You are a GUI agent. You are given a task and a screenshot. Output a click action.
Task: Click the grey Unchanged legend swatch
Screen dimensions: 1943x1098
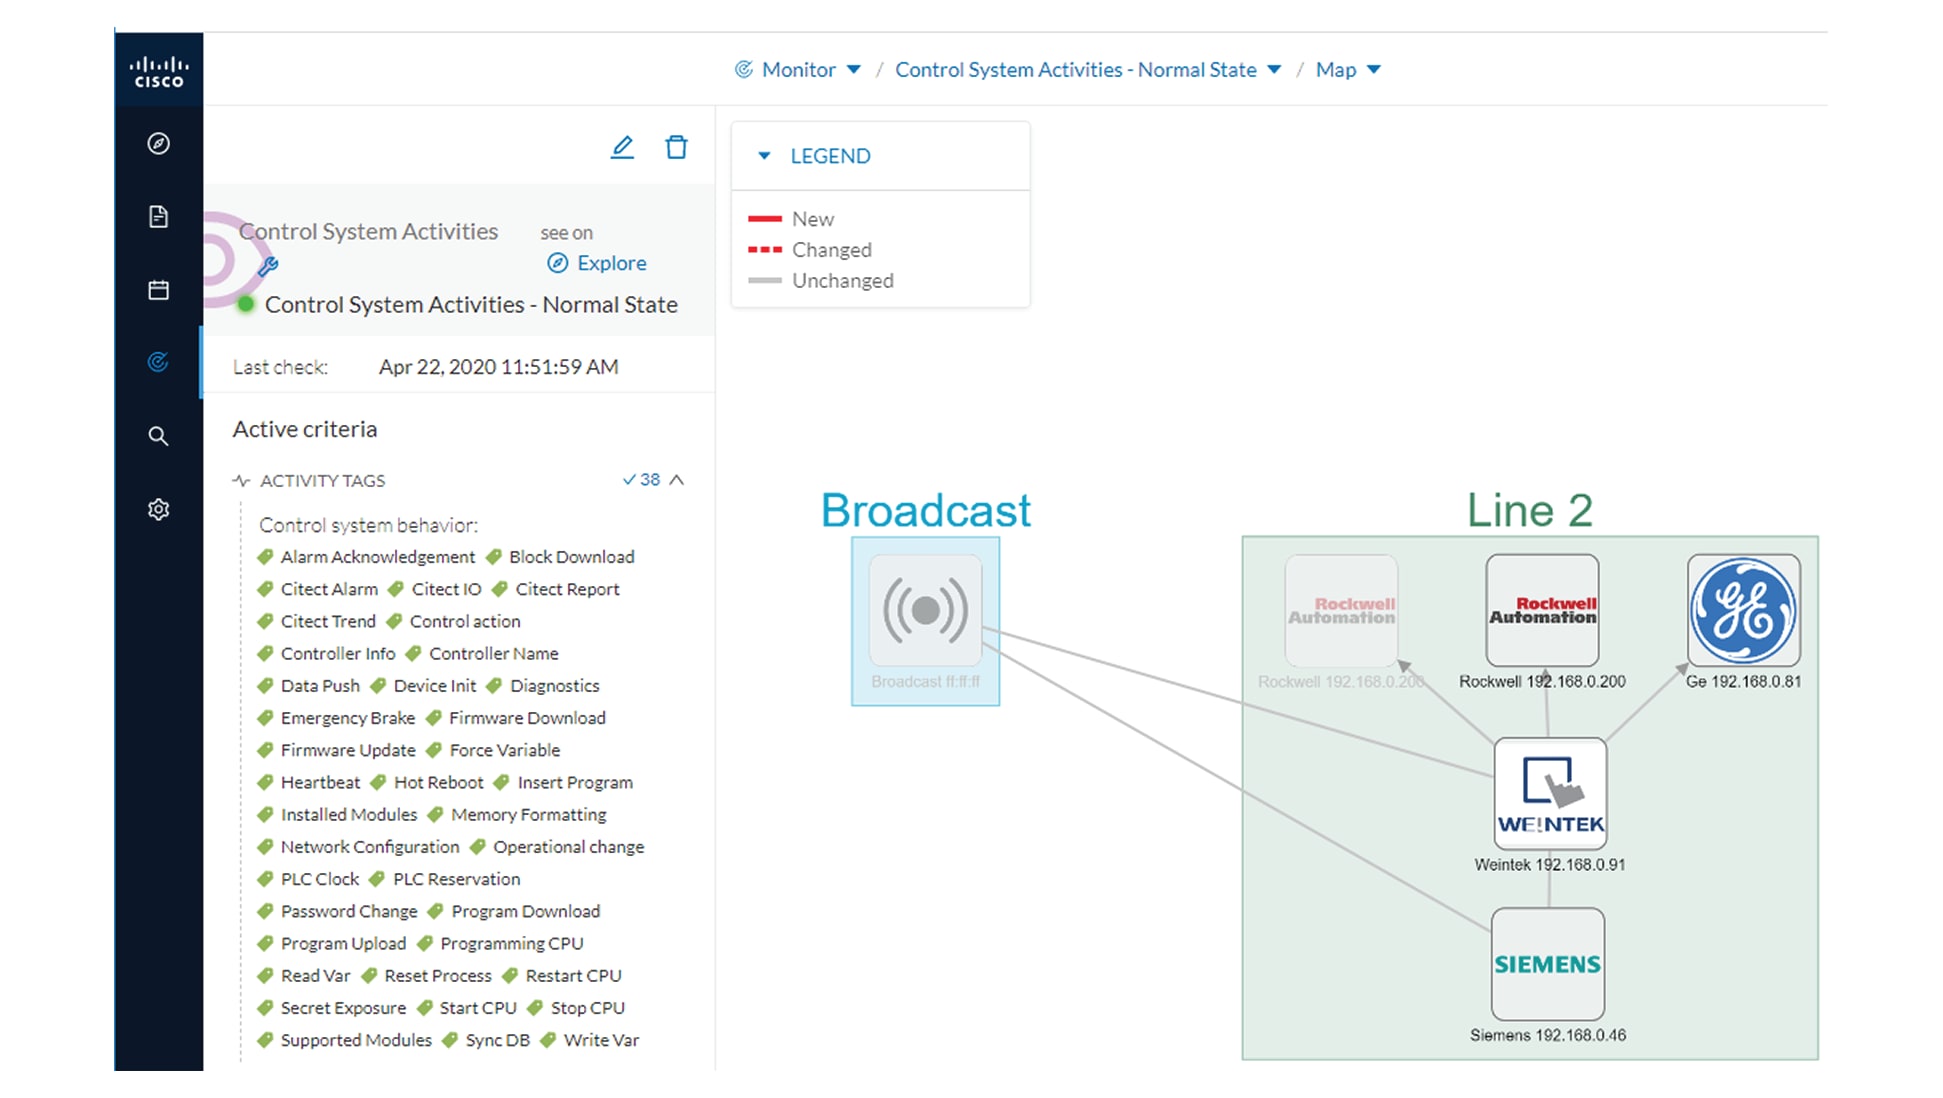(765, 281)
